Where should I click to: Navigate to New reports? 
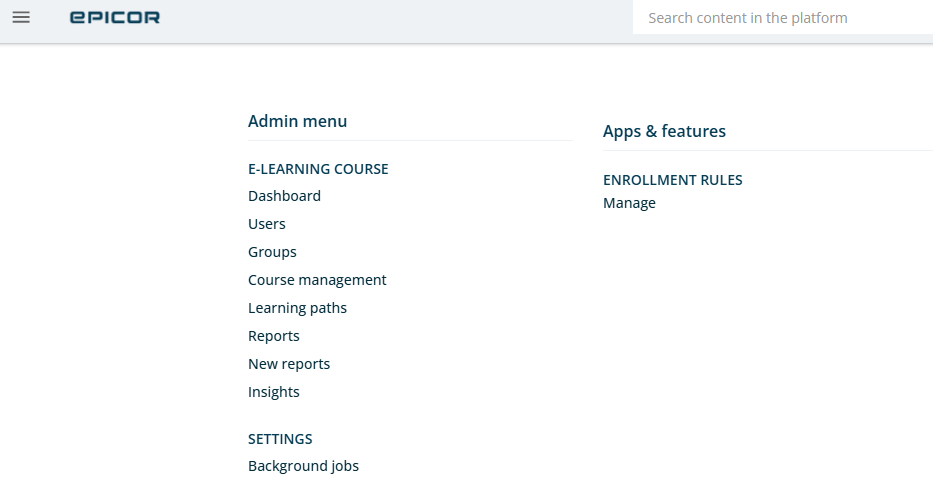[x=289, y=364]
